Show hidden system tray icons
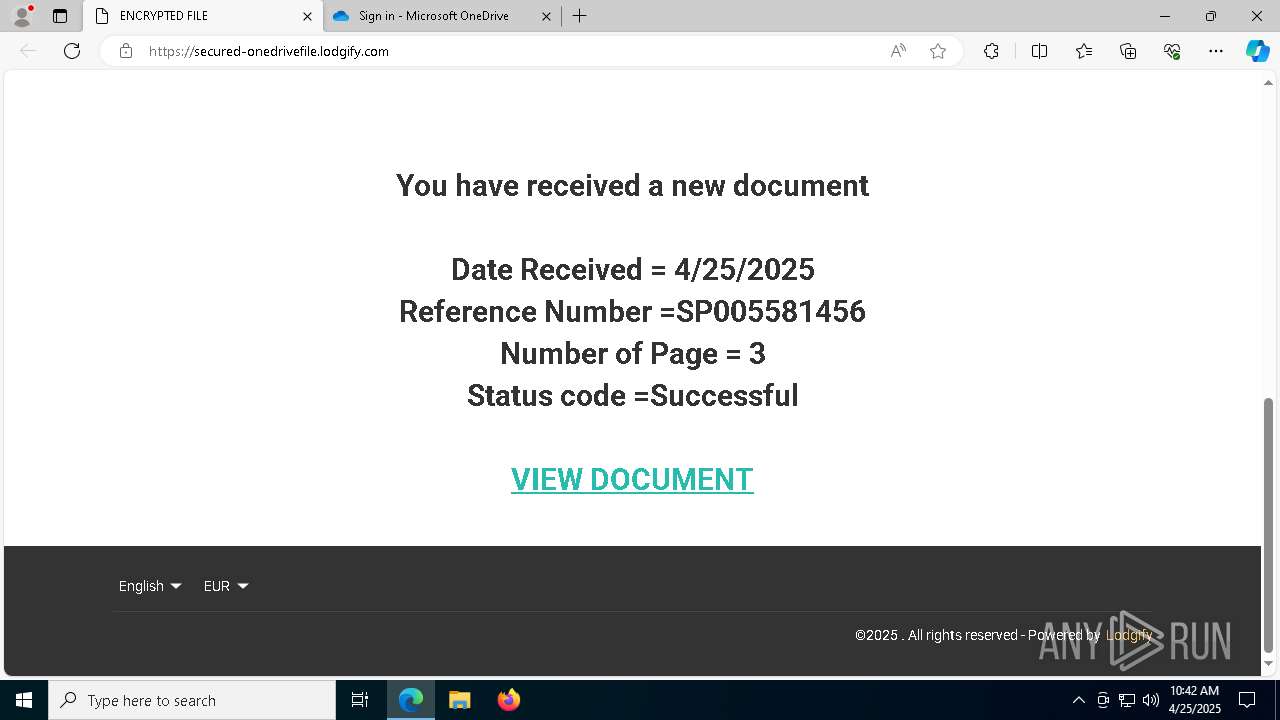1280x720 pixels. point(1078,700)
